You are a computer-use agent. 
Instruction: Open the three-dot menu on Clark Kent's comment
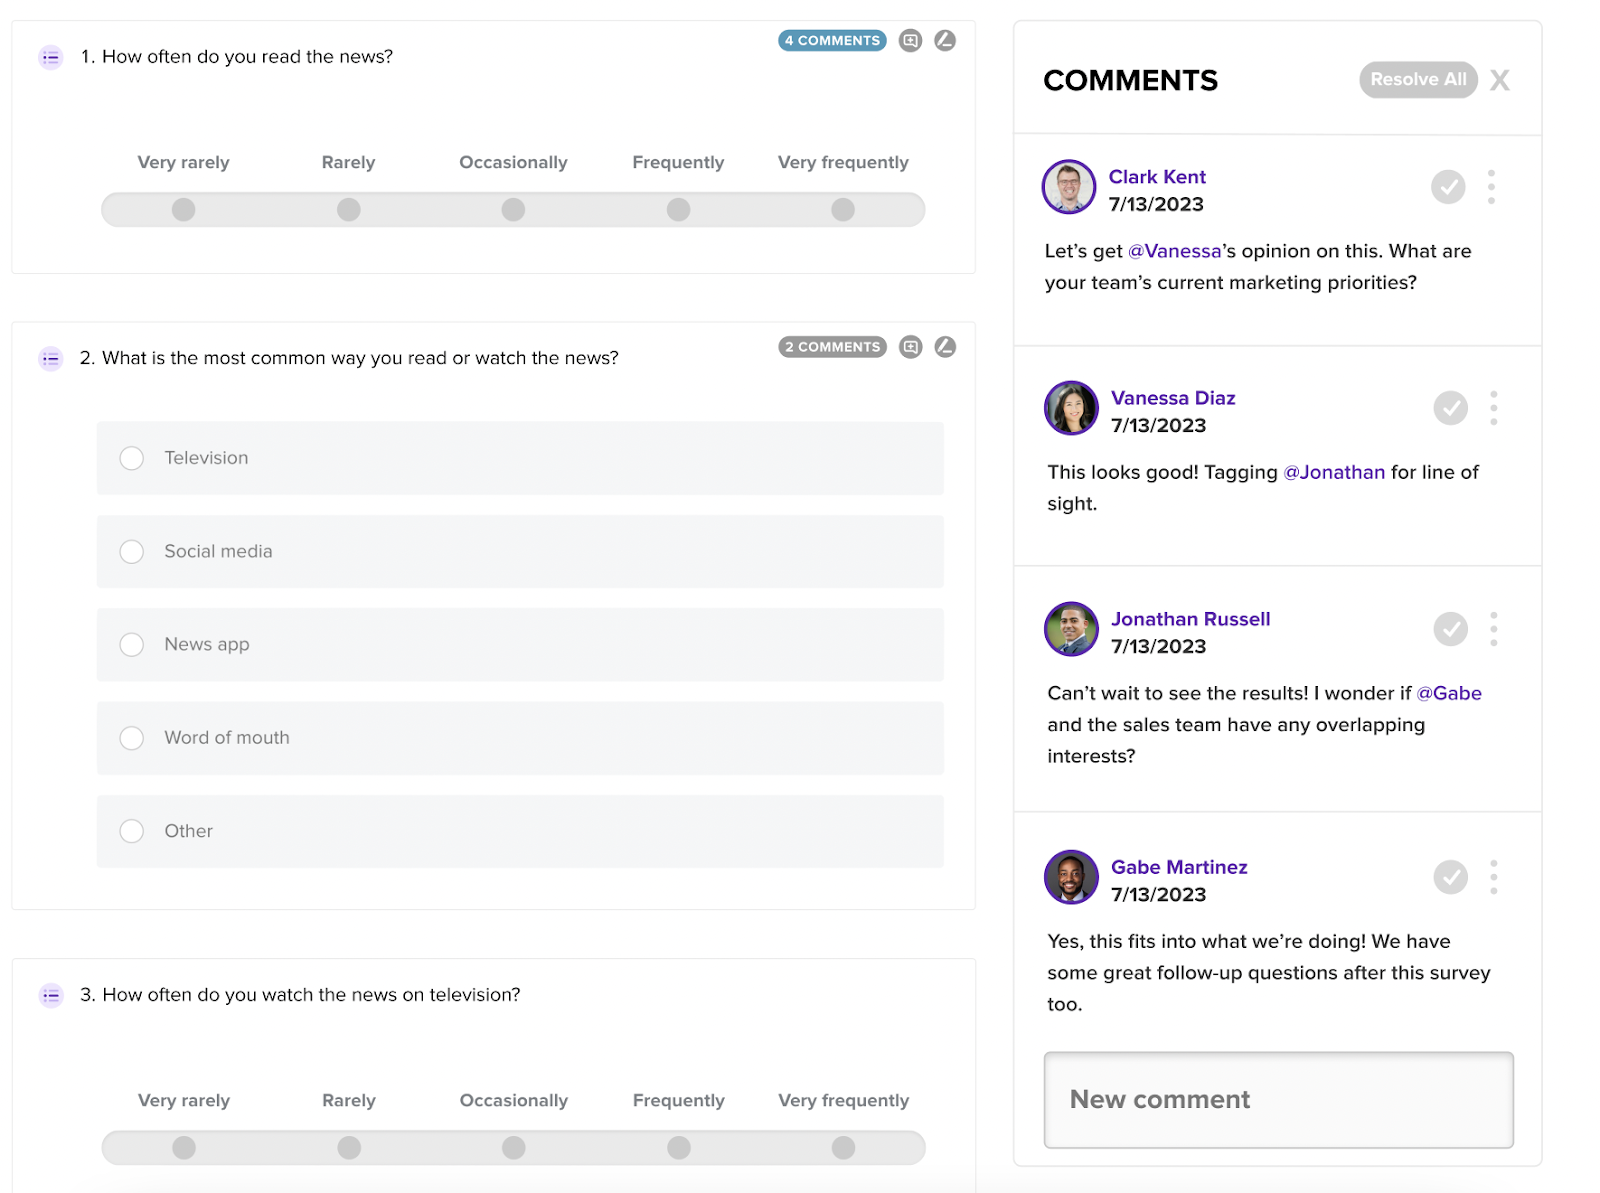pyautogui.click(x=1491, y=187)
